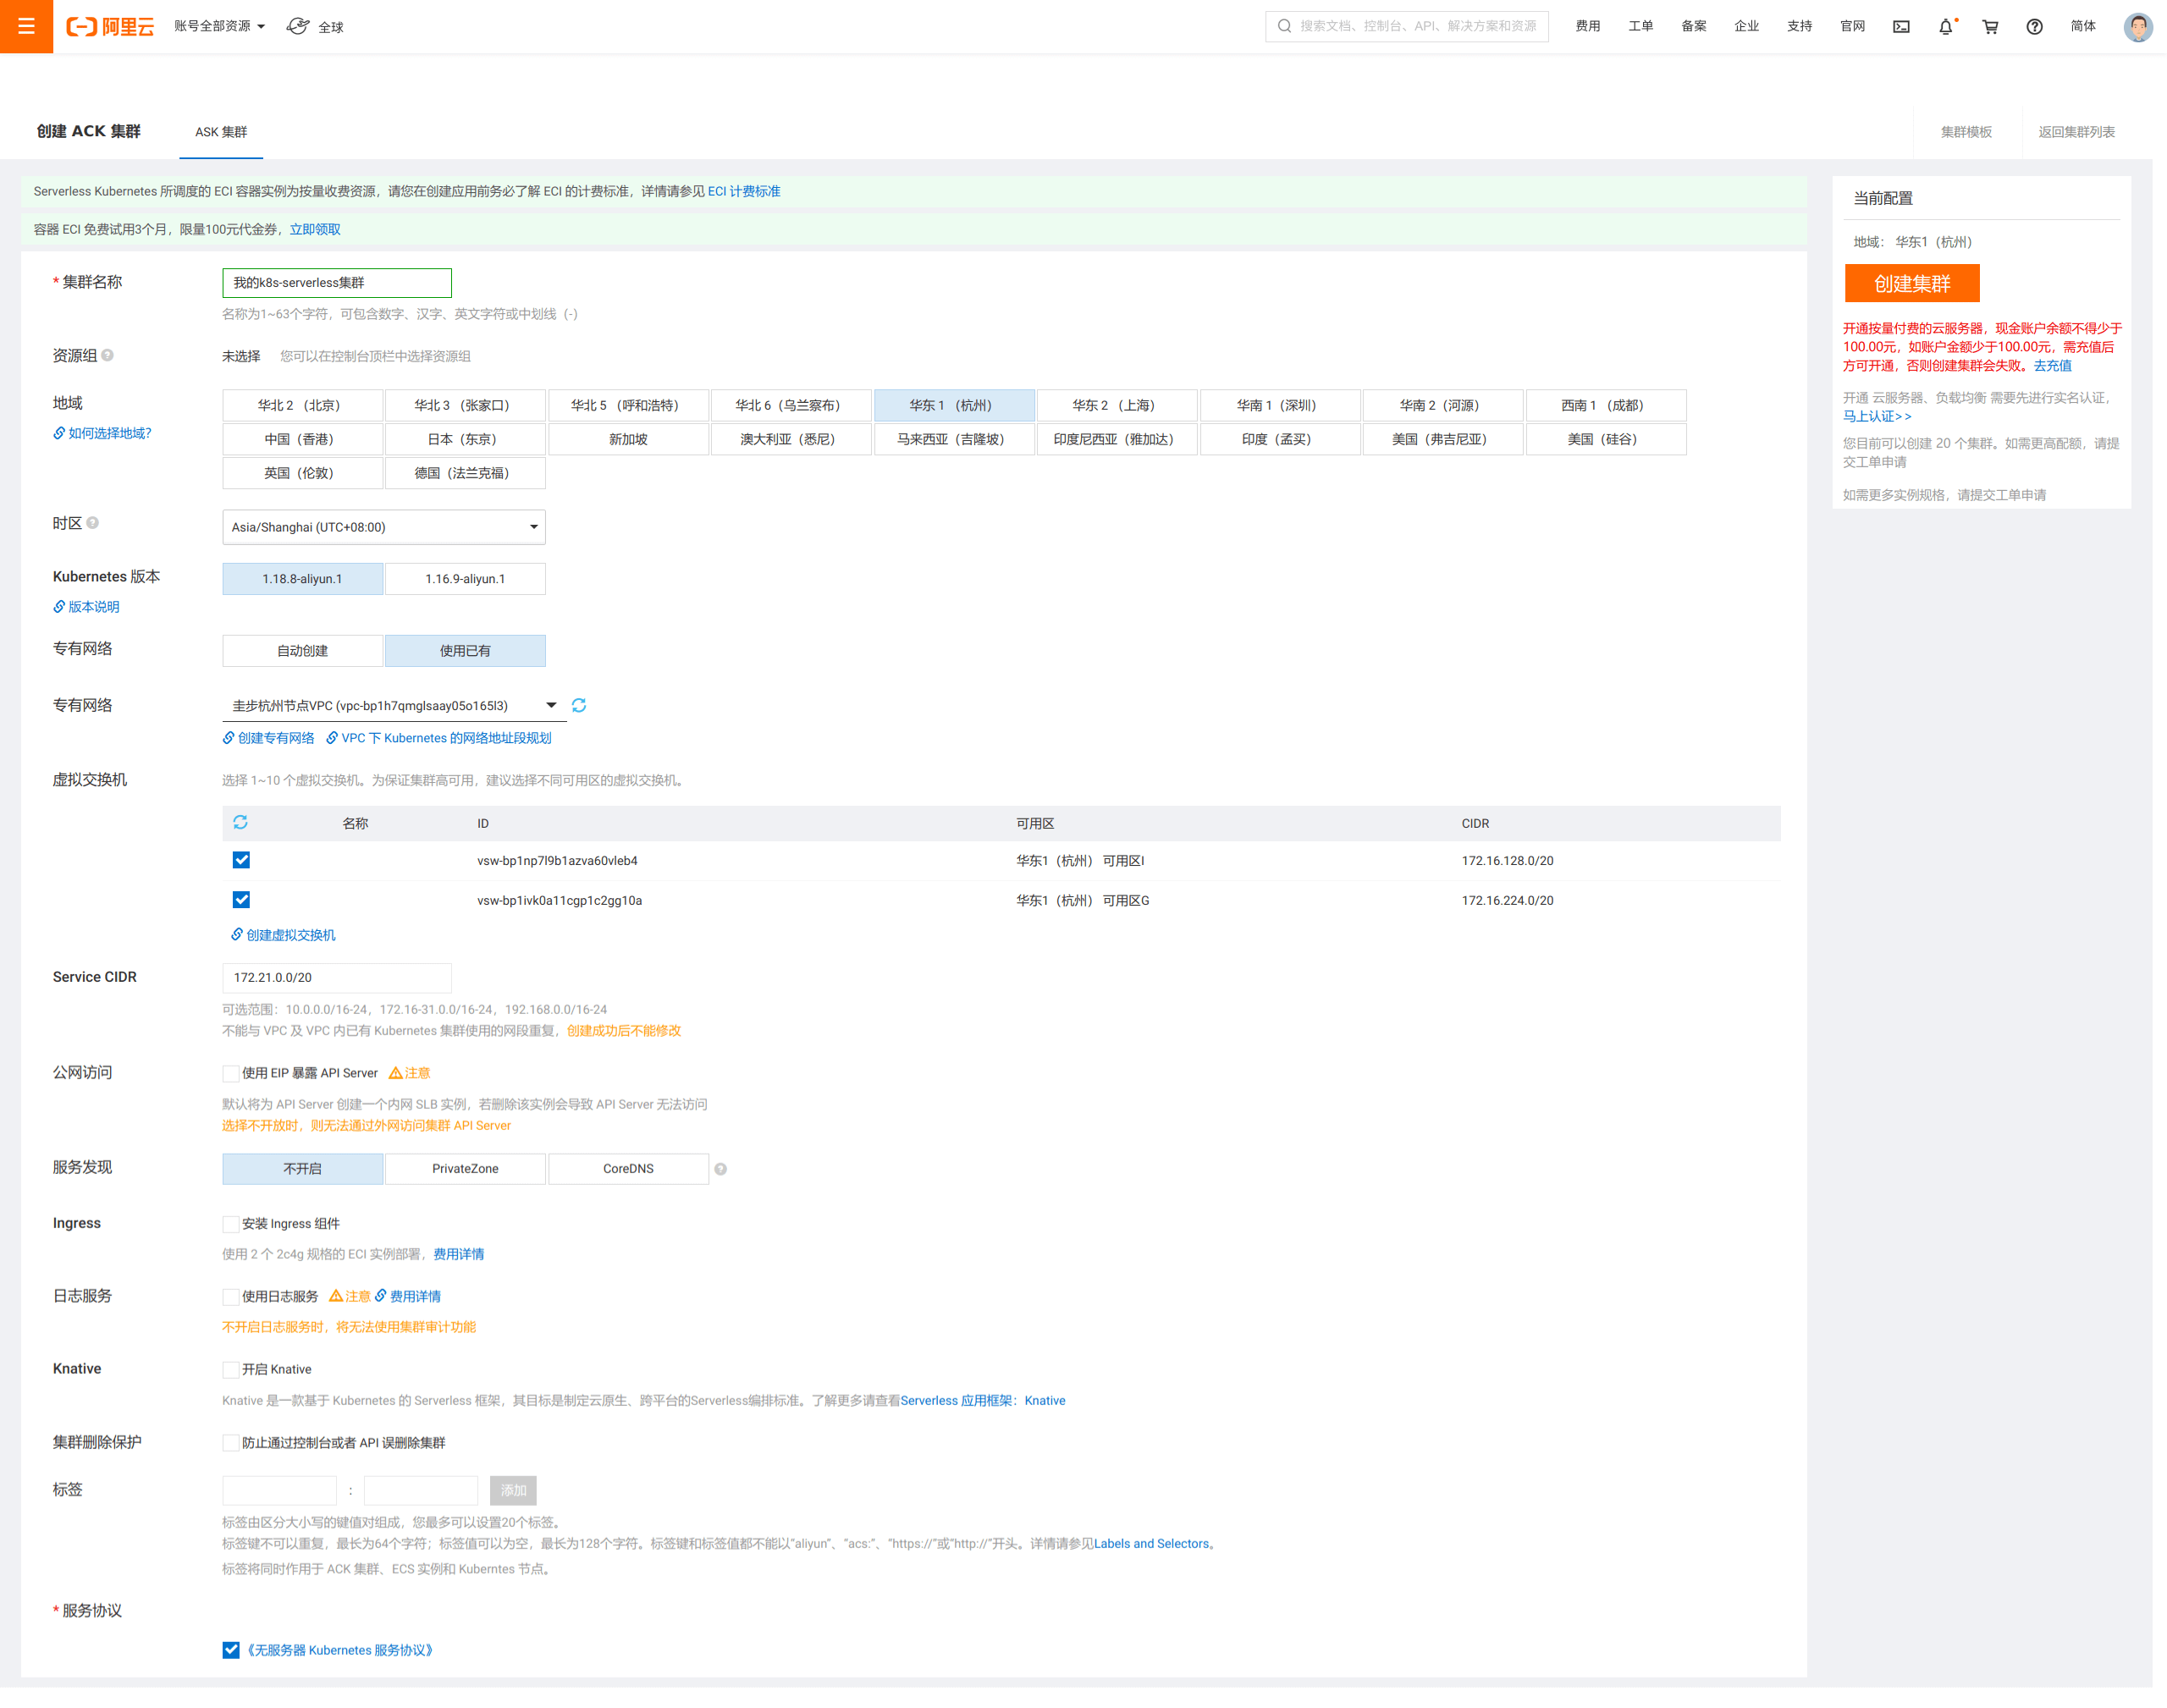Open the 备案 menu
The width and height of the screenshot is (2167, 1708).
click(x=1693, y=26)
